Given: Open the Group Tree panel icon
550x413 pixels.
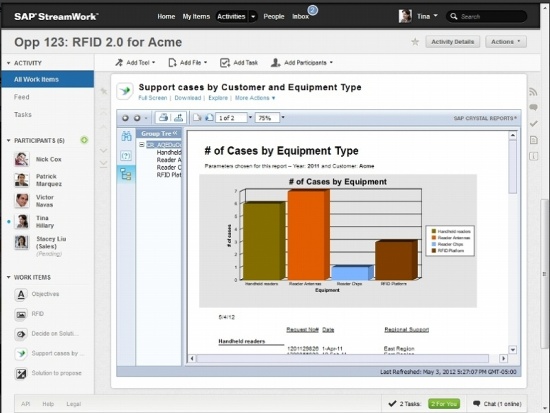Looking at the screenshot, I should (x=126, y=174).
